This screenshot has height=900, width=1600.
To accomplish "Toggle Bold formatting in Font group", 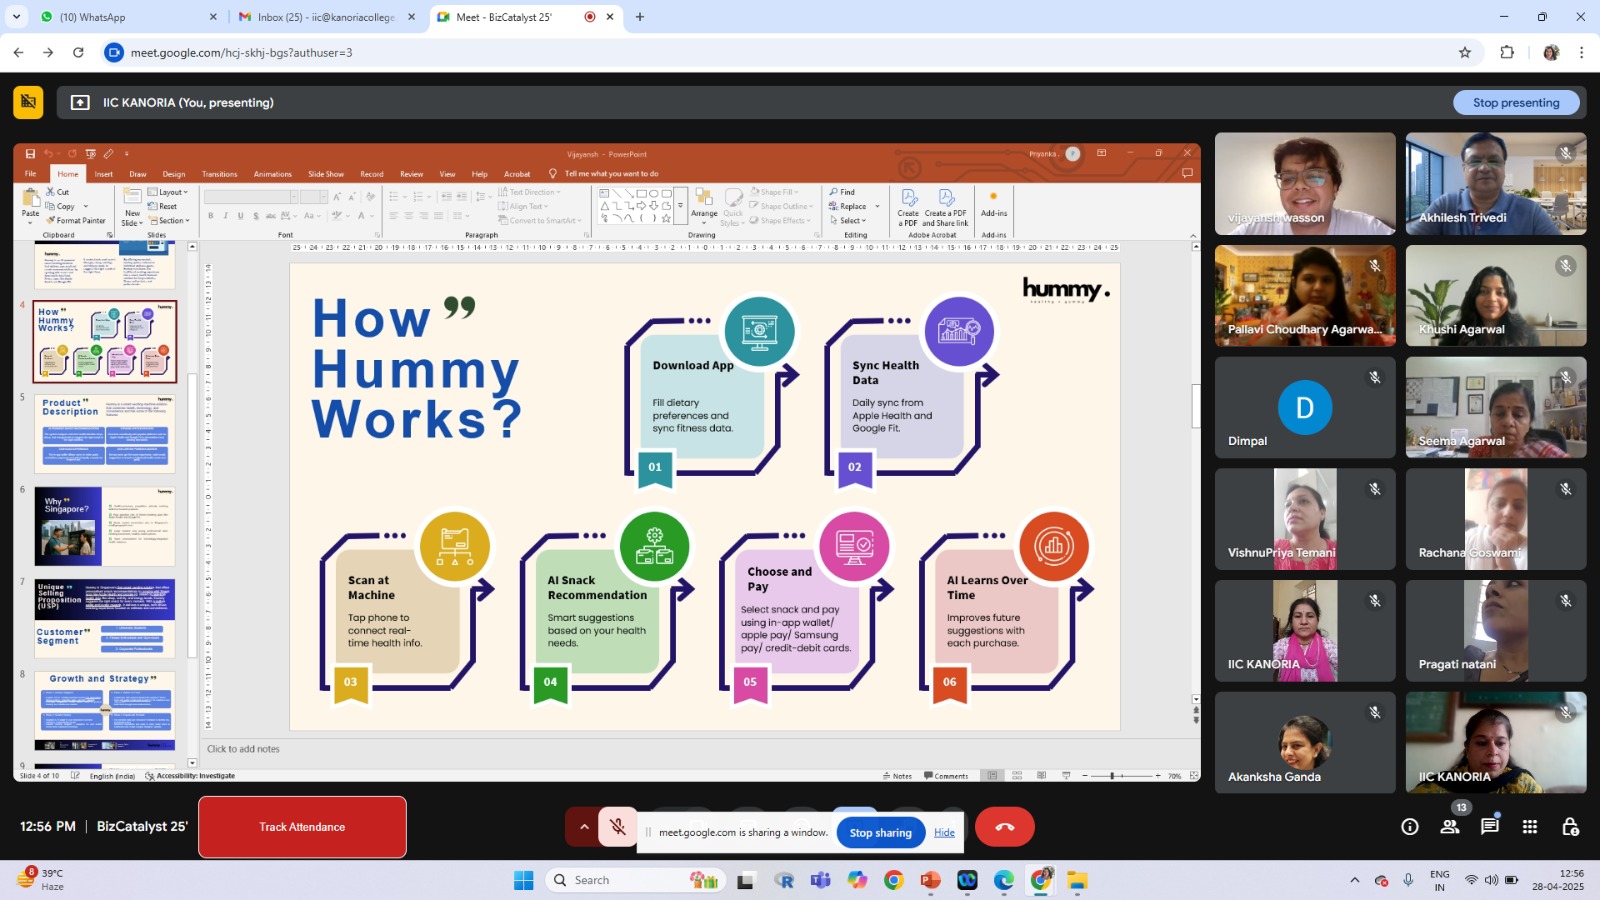I will pyautogui.click(x=210, y=216).
